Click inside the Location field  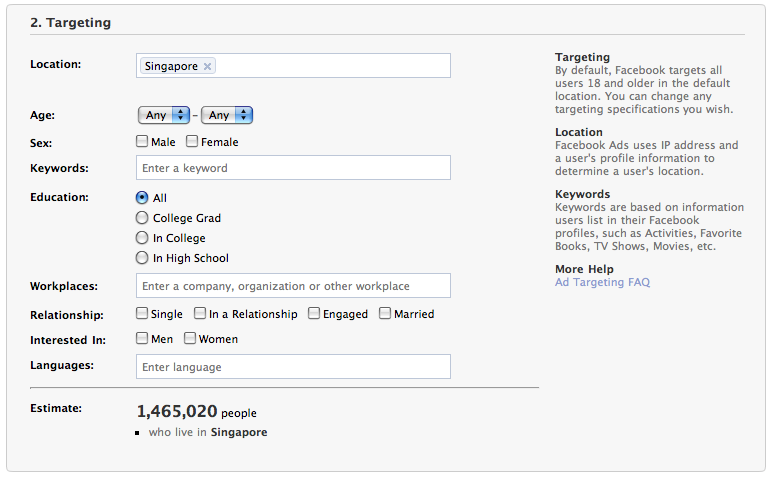tap(330, 66)
